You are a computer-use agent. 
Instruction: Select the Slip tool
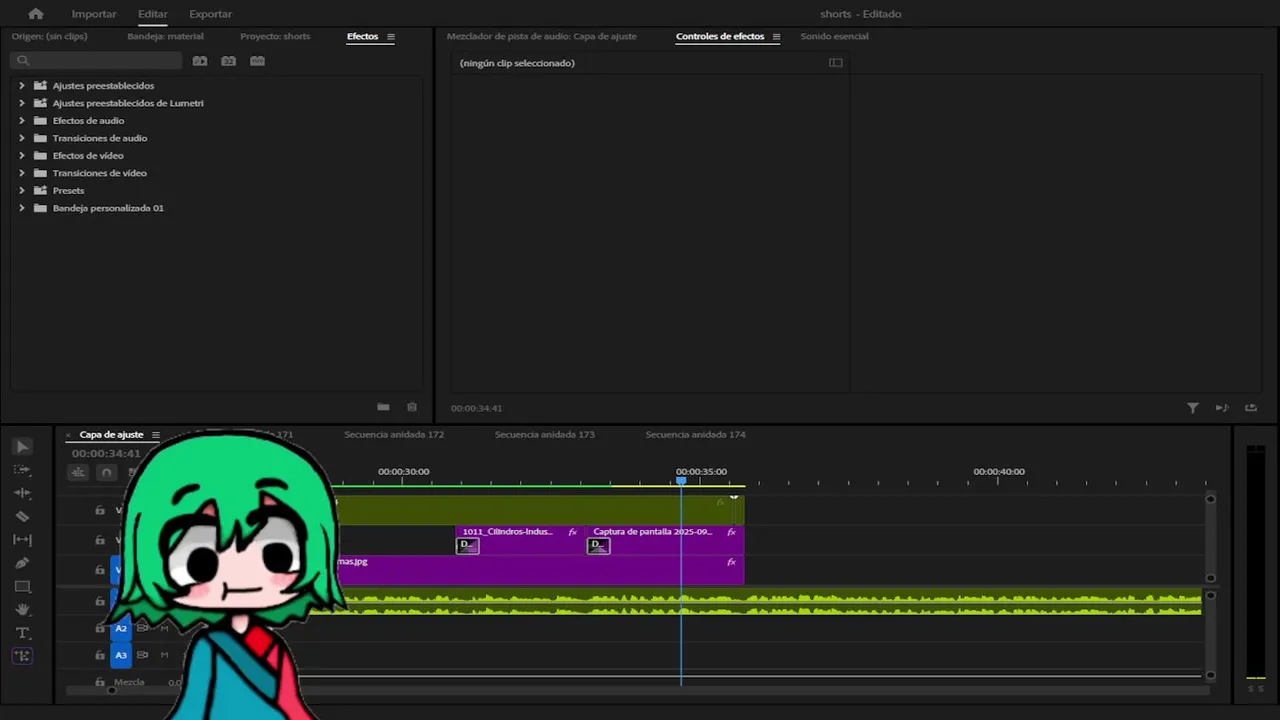point(22,540)
